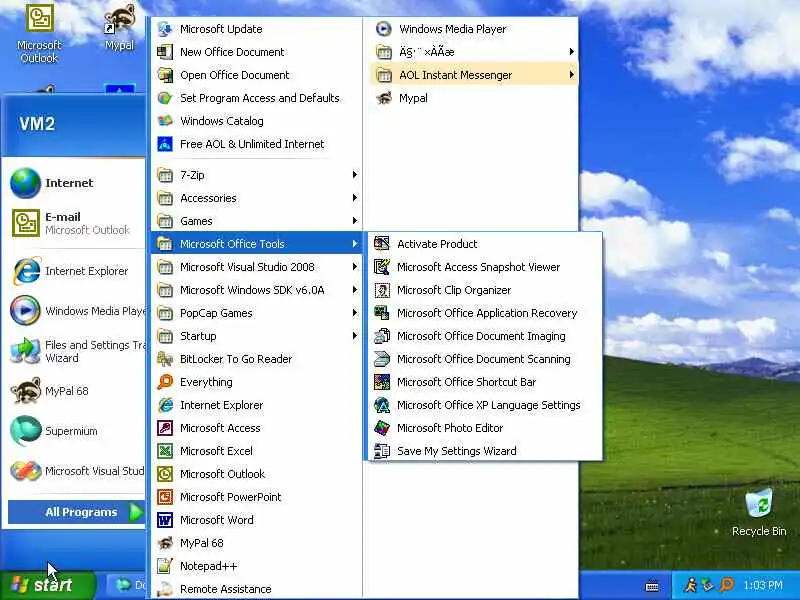Expand the 7-Zip folder arrow
Screen dimensions: 800x600
click(x=355, y=175)
